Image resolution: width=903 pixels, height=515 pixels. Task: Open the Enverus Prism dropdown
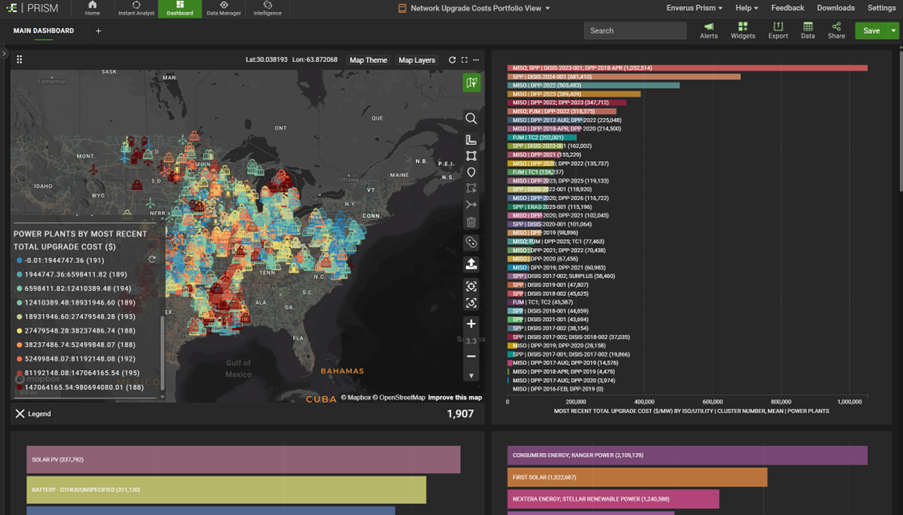point(694,8)
